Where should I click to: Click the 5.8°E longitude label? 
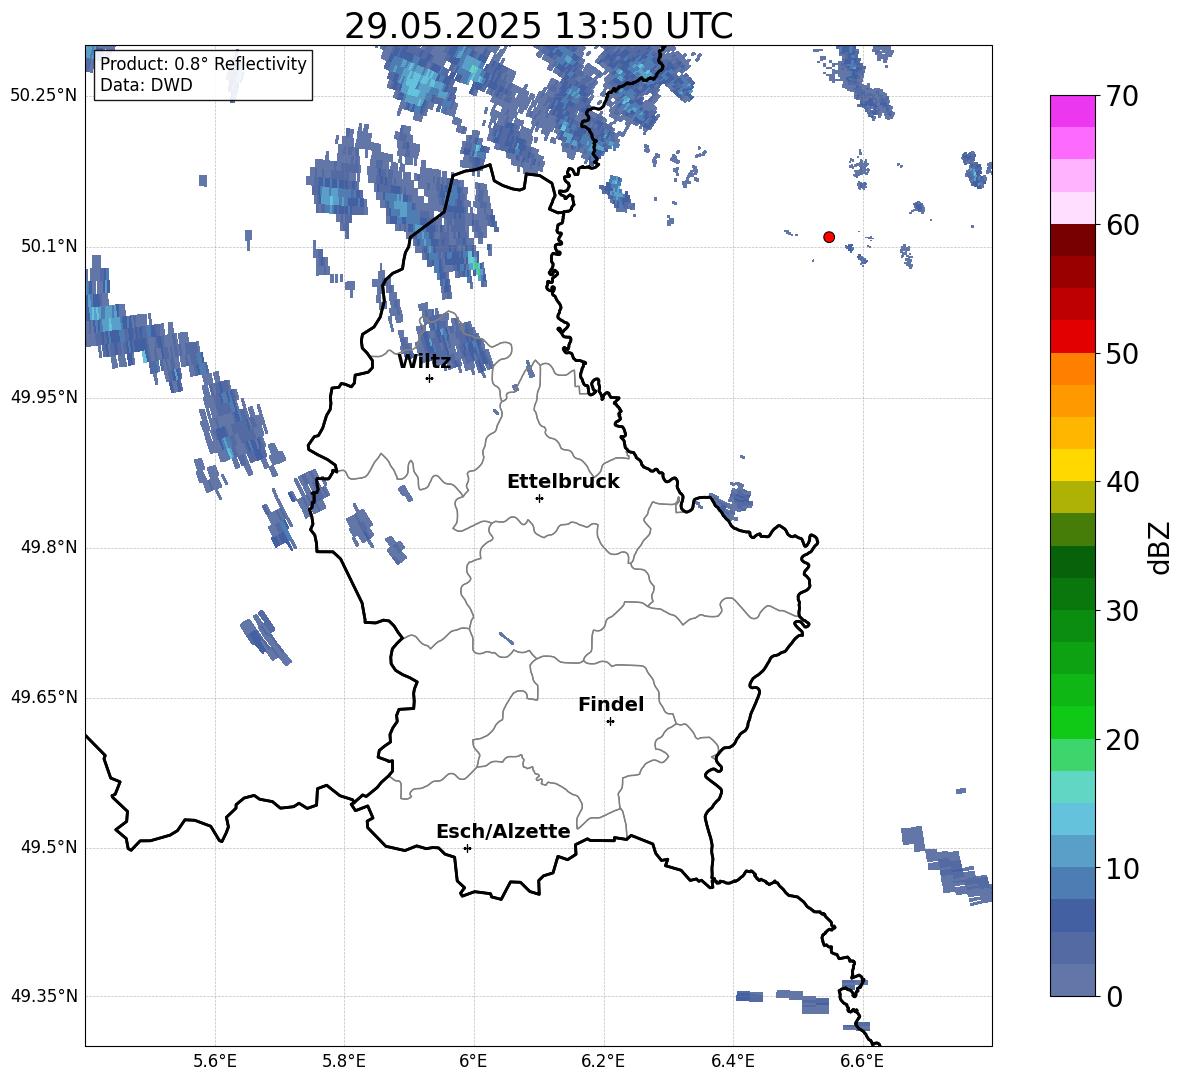click(344, 1061)
